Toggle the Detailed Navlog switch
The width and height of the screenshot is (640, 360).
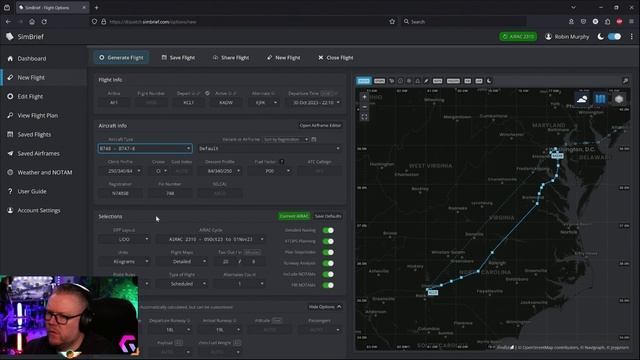[x=328, y=230]
